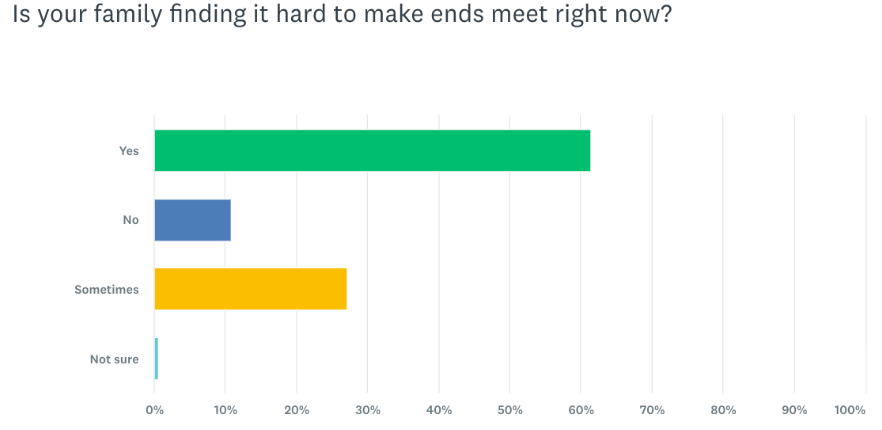Image resolution: width=882 pixels, height=430 pixels.
Task: Click the 50% axis label
Action: [509, 410]
